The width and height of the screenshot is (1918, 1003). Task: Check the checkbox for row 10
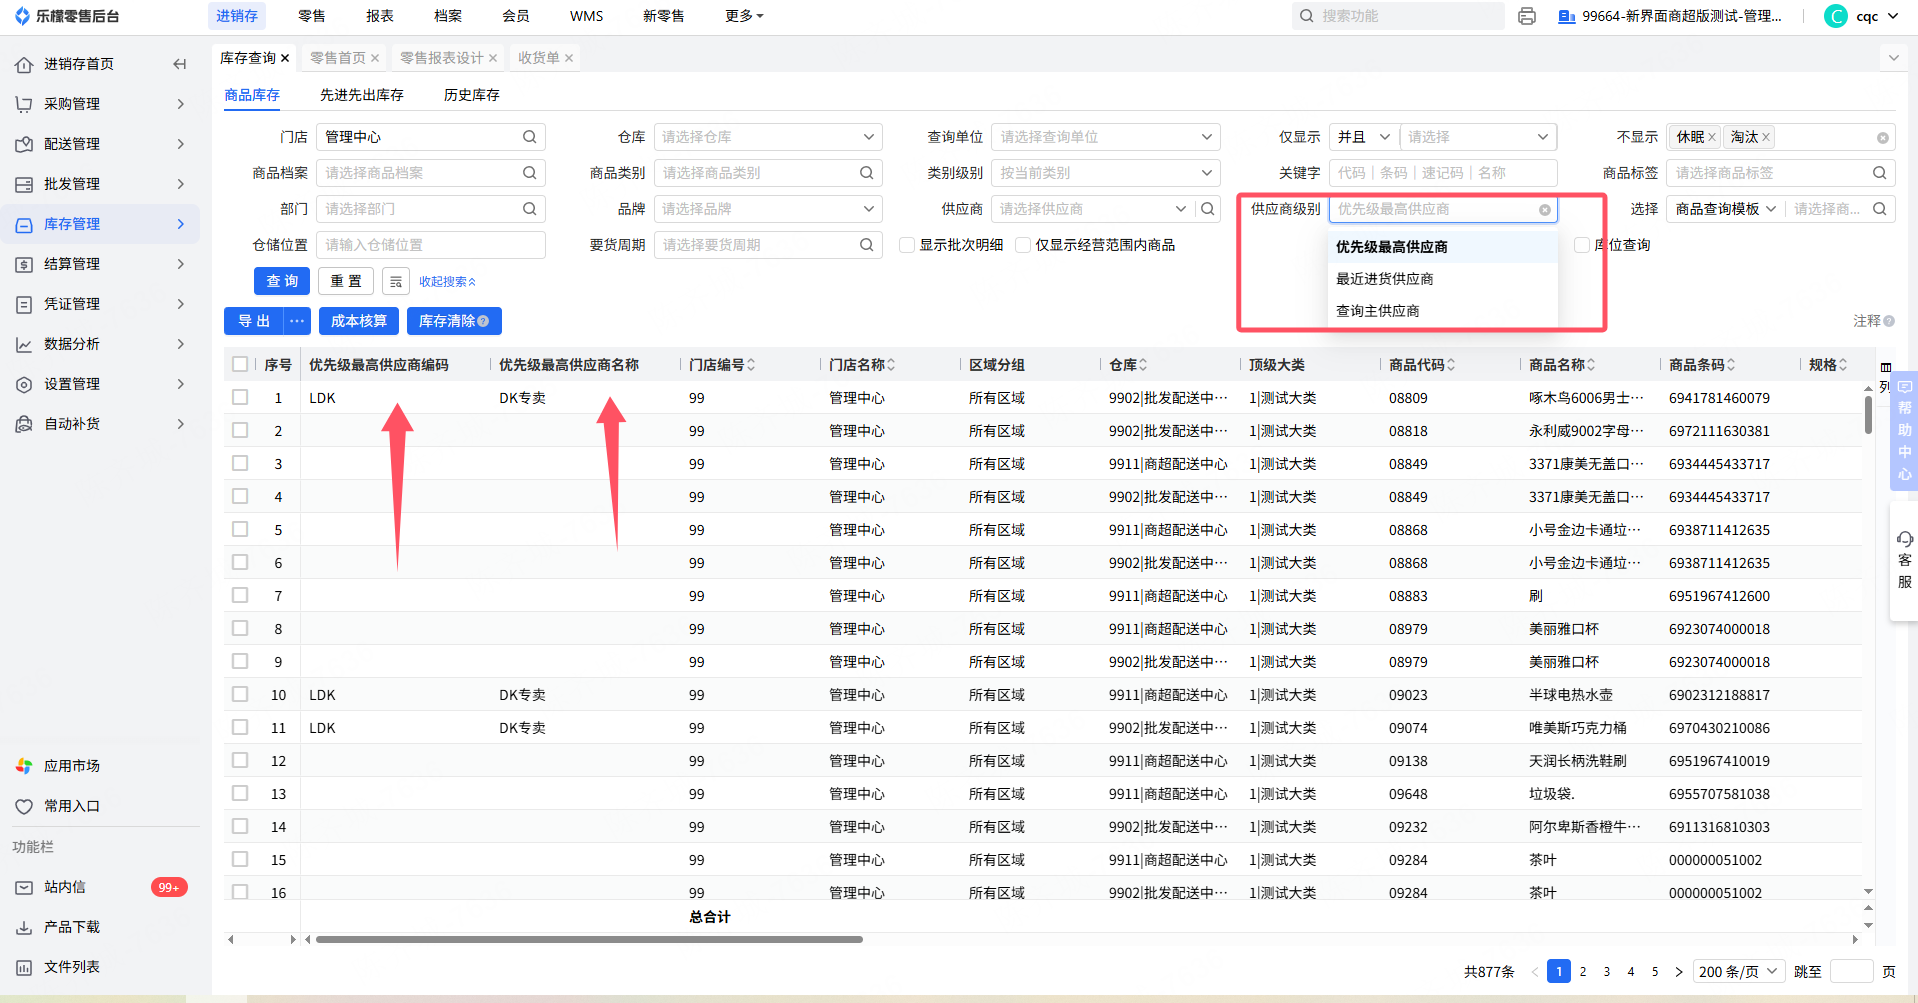coord(240,694)
